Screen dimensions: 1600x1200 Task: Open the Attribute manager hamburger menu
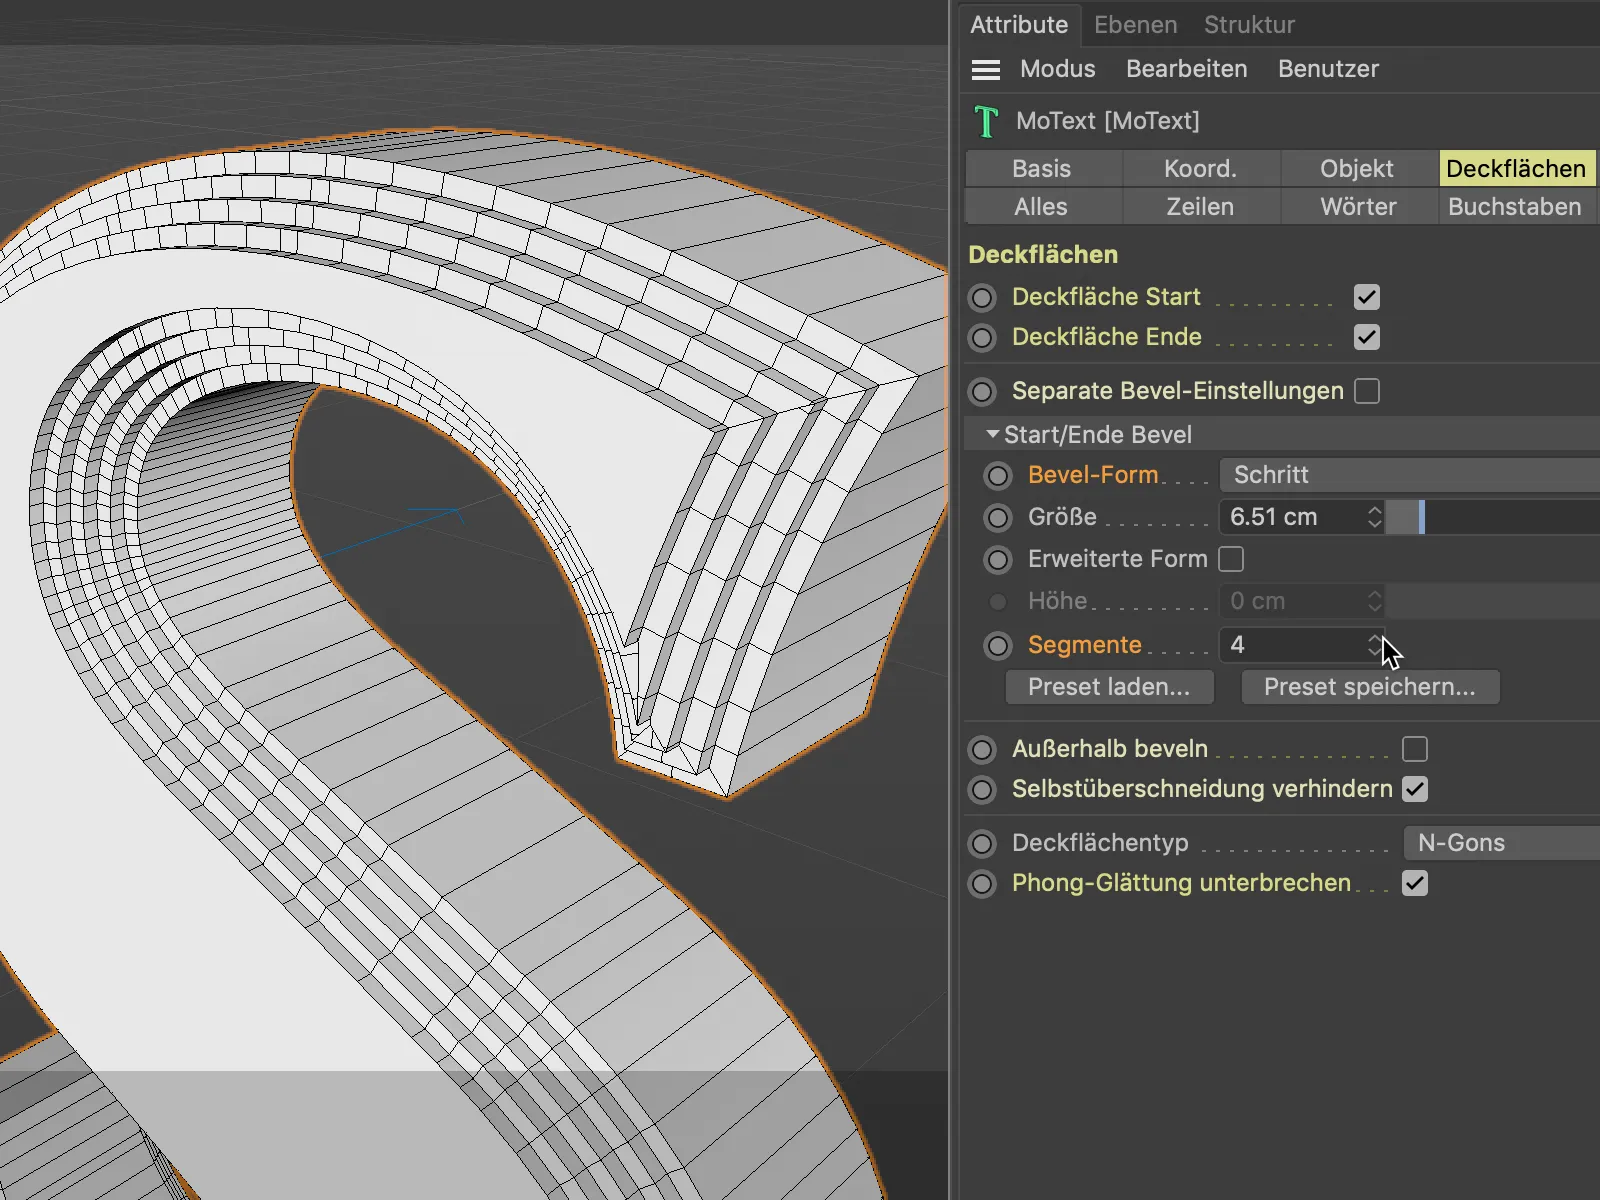985,69
